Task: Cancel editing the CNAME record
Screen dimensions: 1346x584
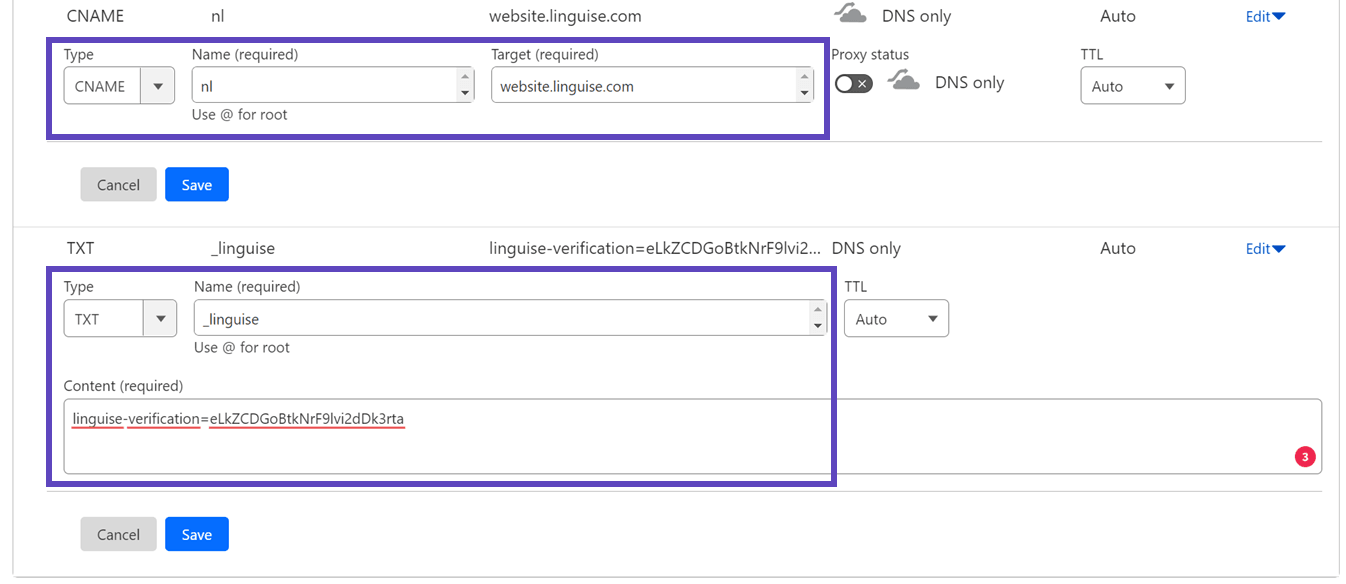Action: (x=119, y=185)
